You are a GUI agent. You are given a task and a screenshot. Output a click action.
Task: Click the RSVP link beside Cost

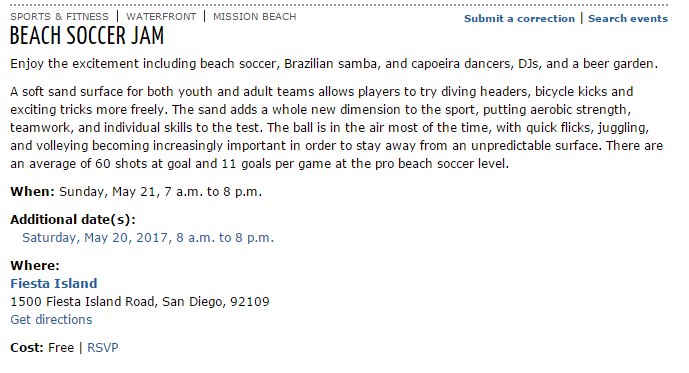(x=103, y=348)
